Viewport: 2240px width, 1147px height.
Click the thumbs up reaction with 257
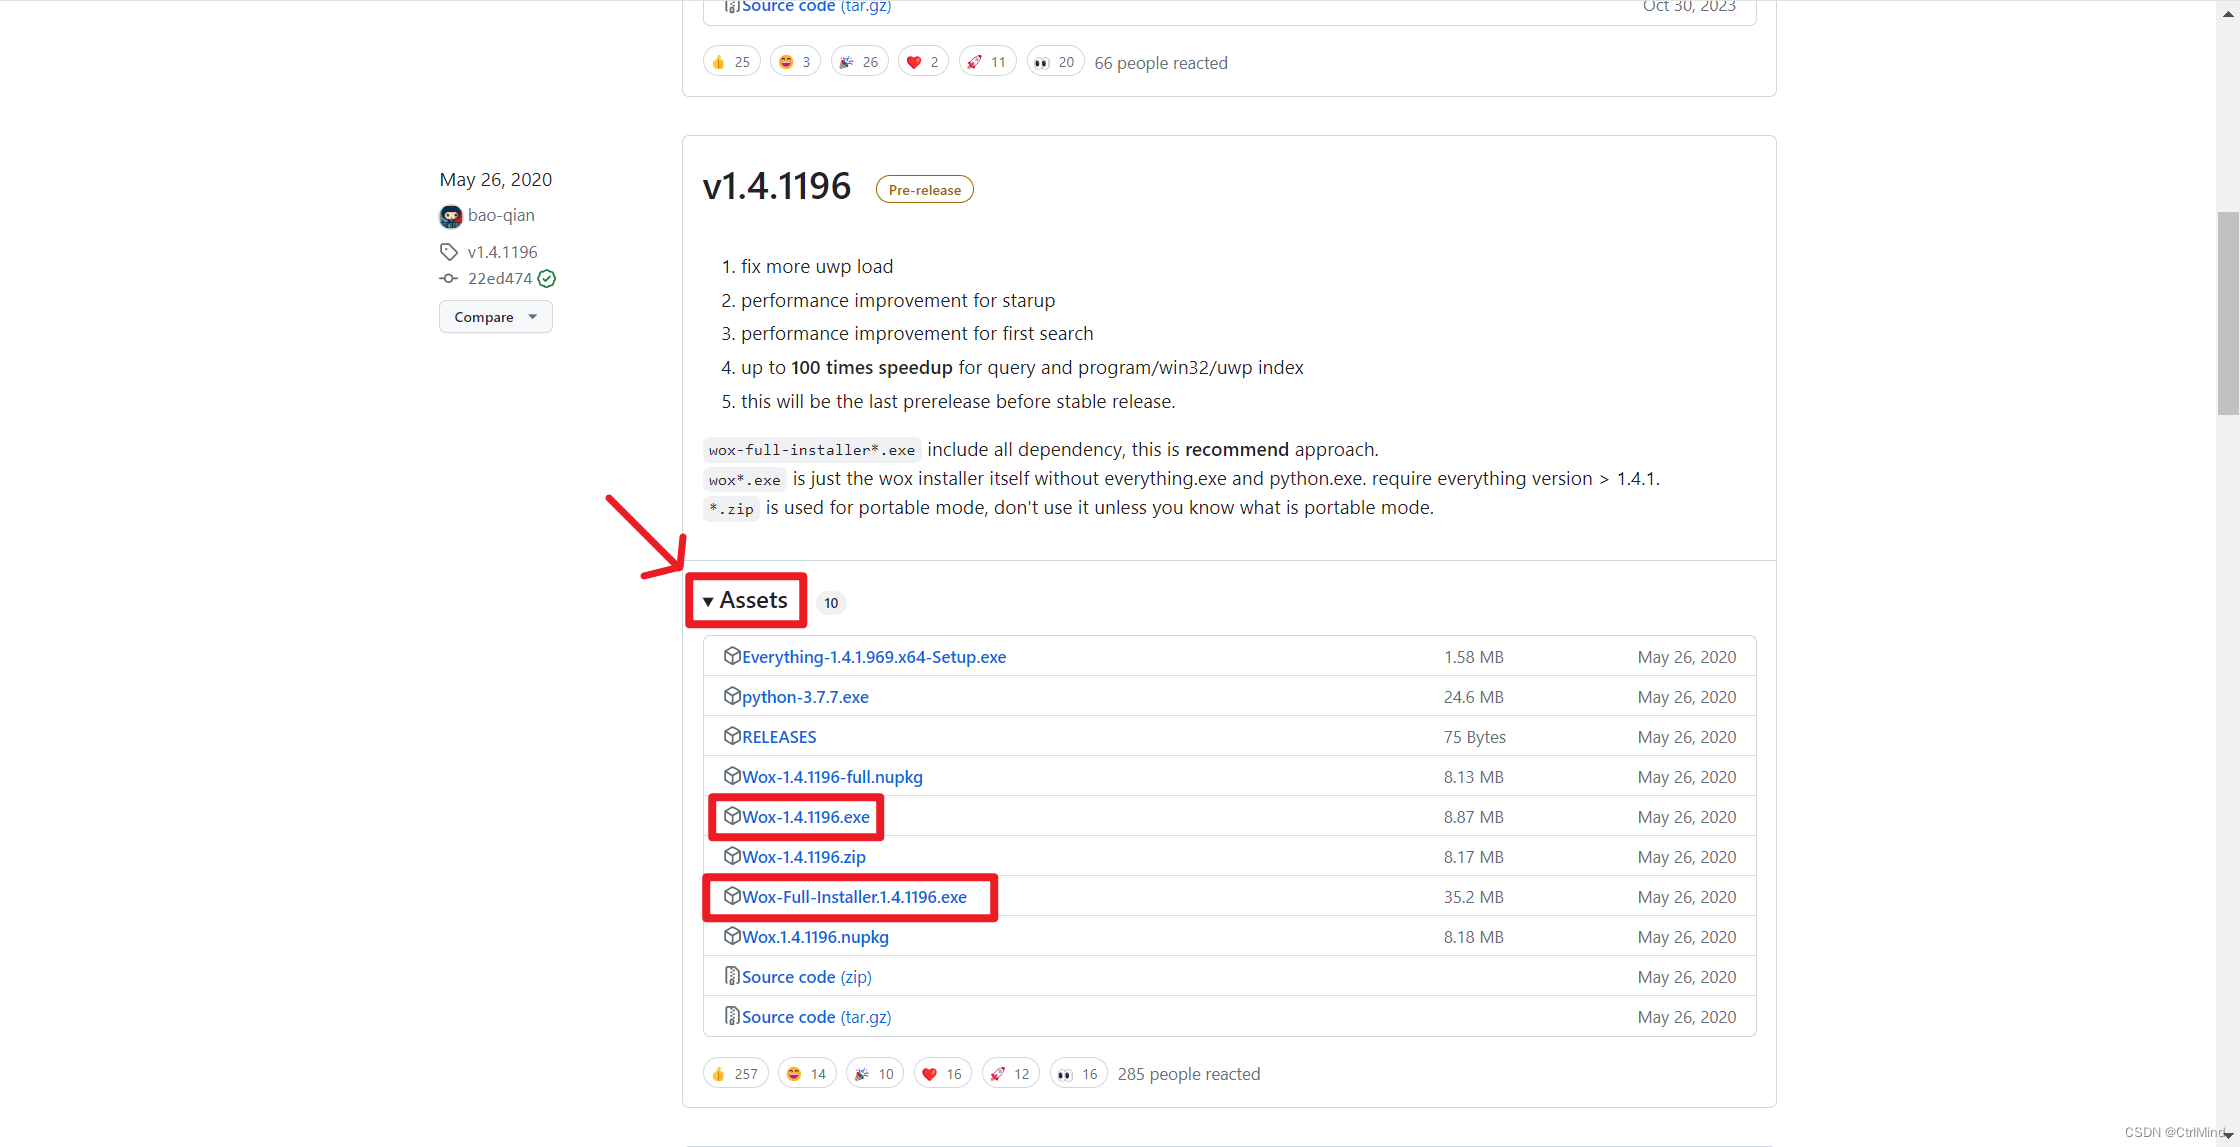tap(735, 1073)
